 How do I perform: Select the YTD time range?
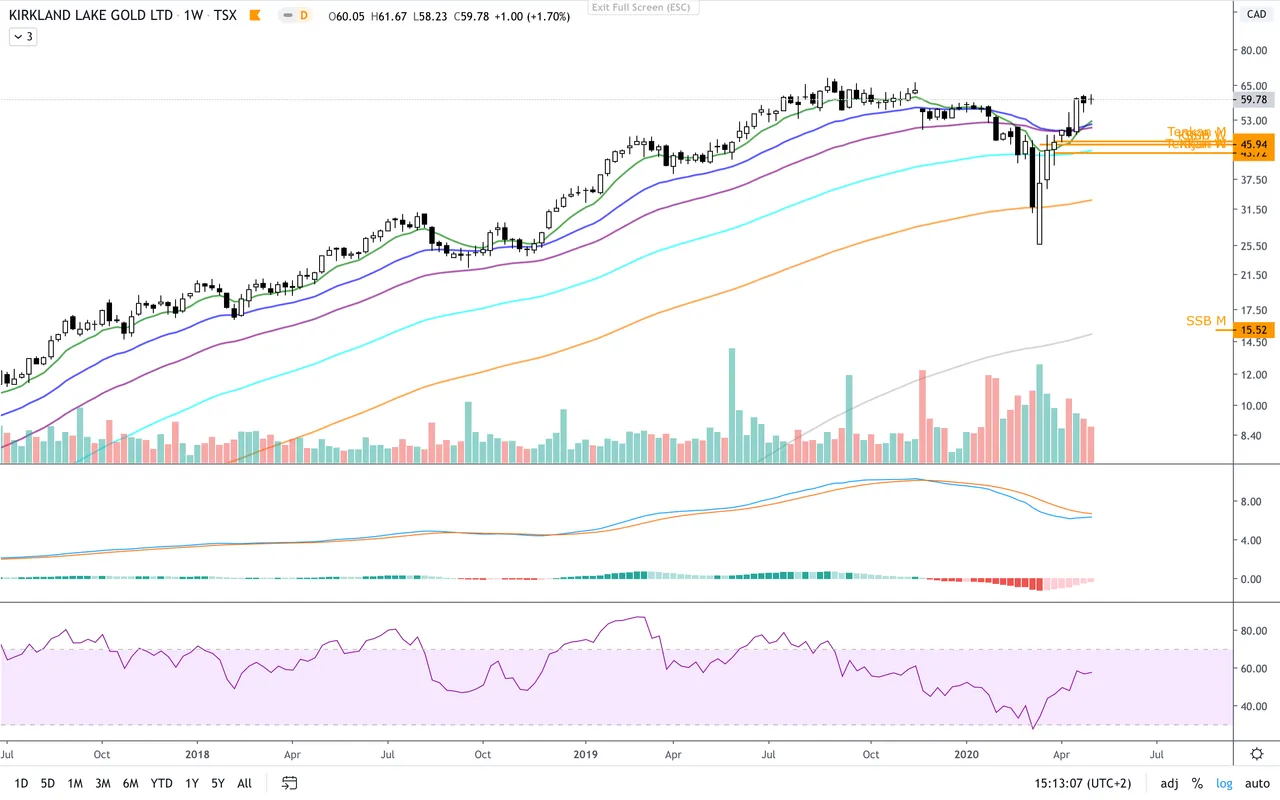(x=161, y=783)
